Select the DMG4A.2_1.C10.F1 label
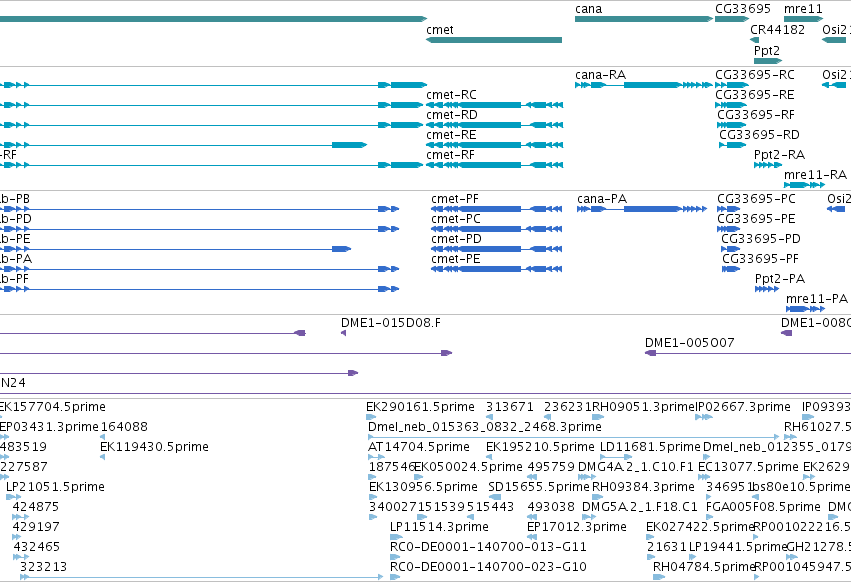The width and height of the screenshot is (851, 582). [x=636, y=467]
